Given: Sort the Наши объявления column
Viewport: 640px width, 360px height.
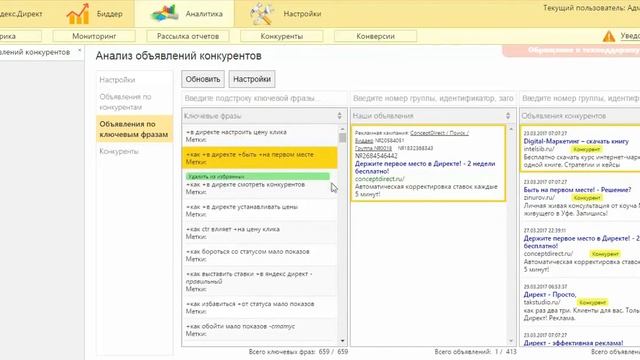Looking at the screenshot, I should click(508, 116).
